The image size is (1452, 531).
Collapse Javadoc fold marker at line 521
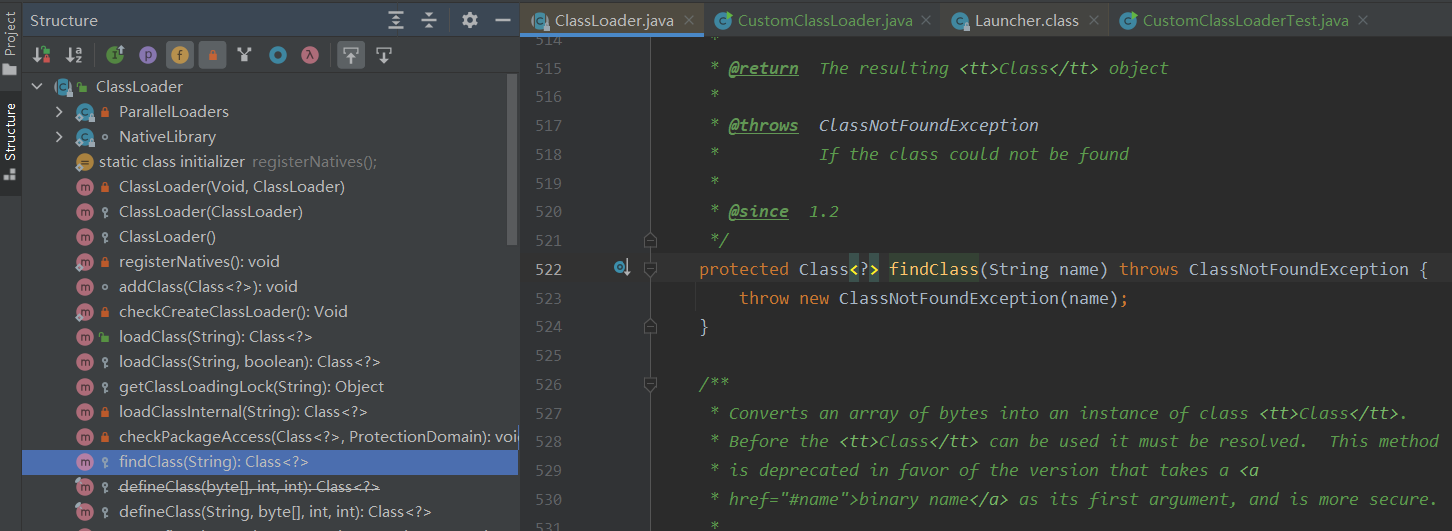coord(651,240)
